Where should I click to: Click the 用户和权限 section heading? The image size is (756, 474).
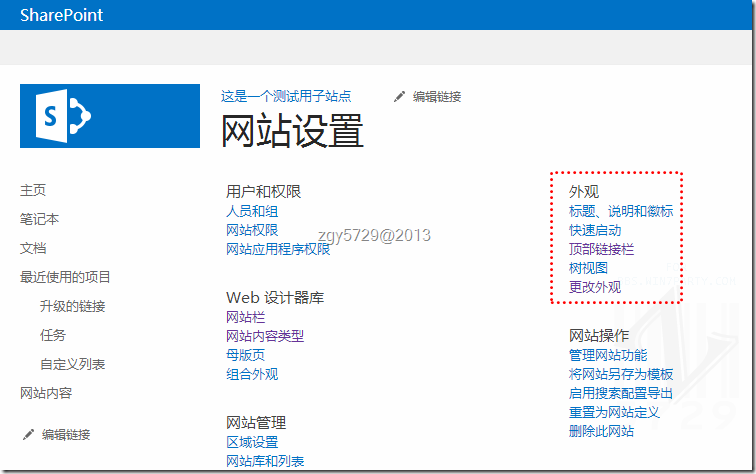pyautogui.click(x=263, y=191)
